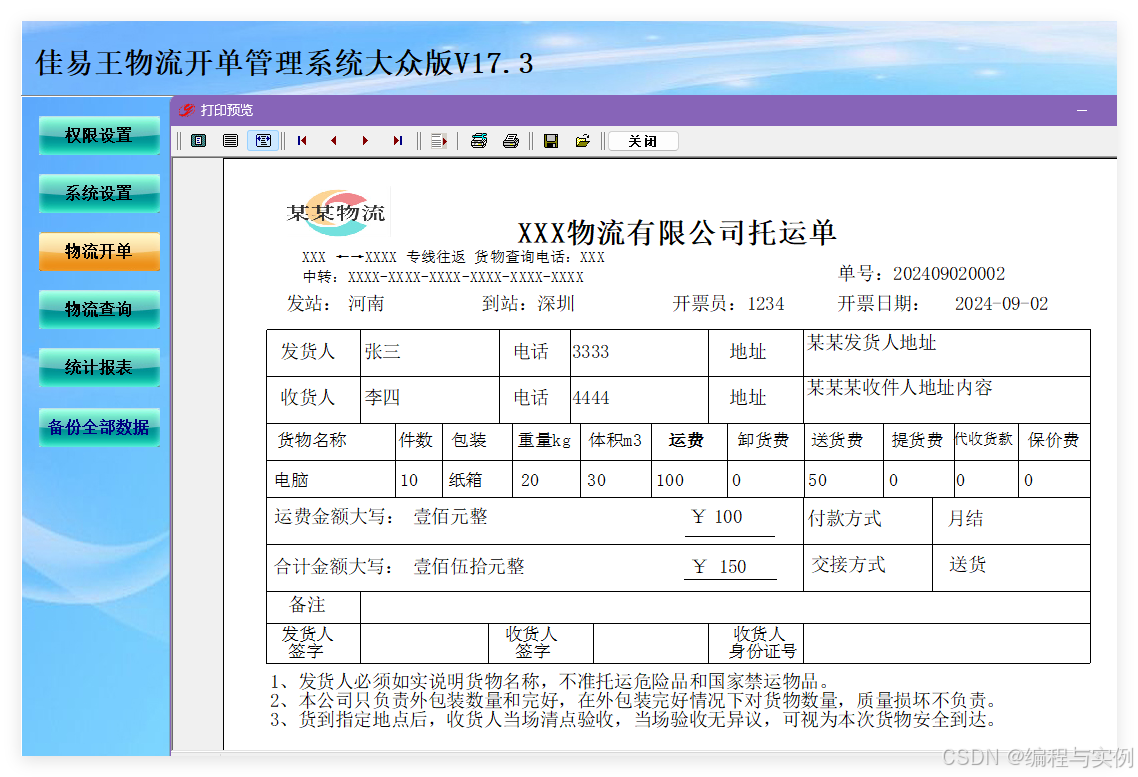Click departure station value 河南
Viewport: 1138px width, 777px height.
[366, 303]
